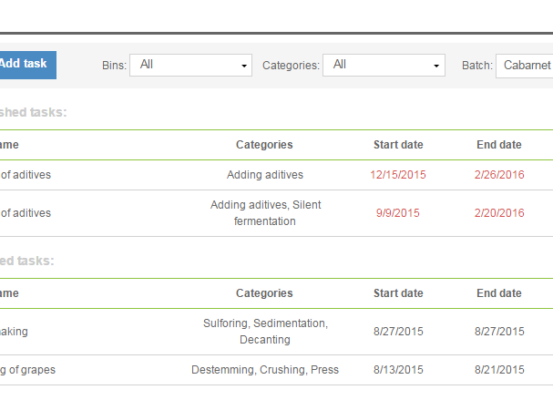This screenshot has width=553, height=400.
Task: Select the Adding aditives task row
Action: click(x=276, y=175)
